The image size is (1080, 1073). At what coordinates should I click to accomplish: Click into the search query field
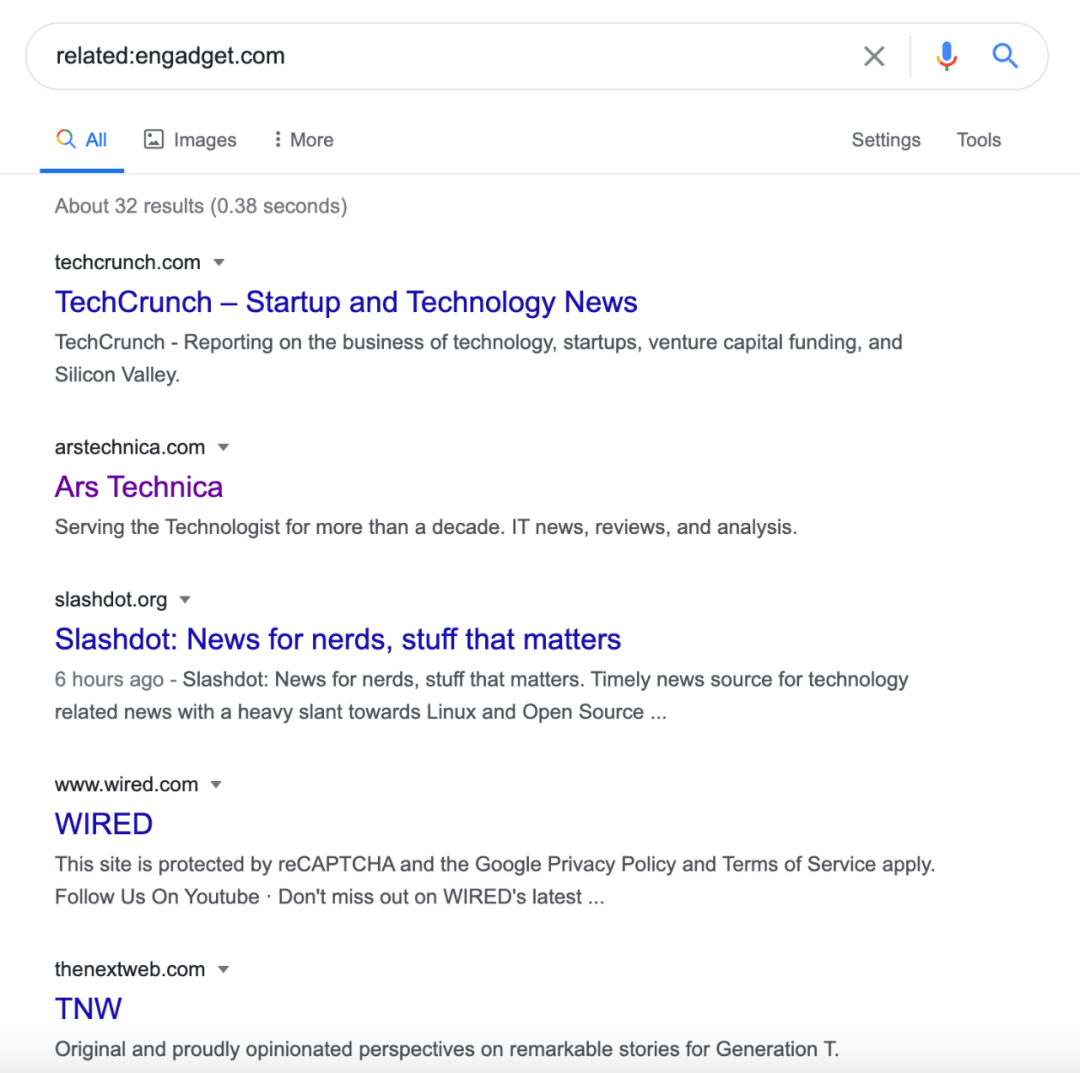pos(441,56)
